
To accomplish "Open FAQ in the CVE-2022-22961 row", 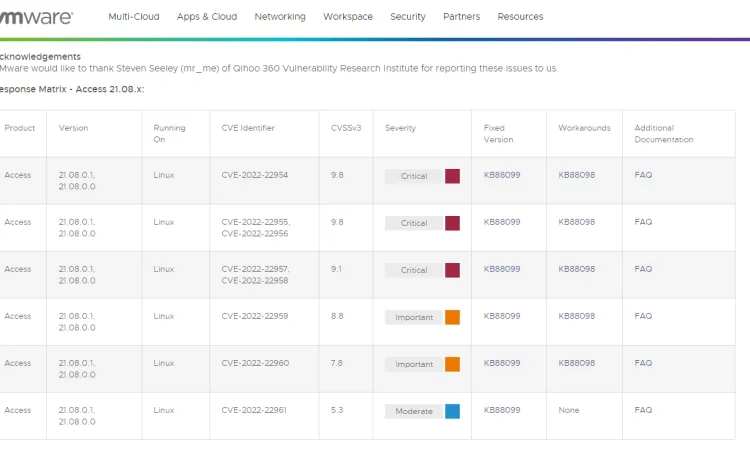I will [x=643, y=410].
